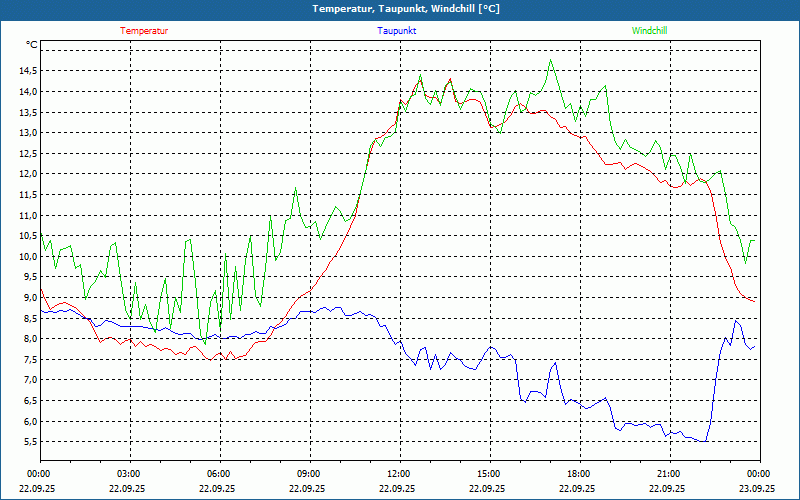Click the chart title bar text

click(x=400, y=9)
